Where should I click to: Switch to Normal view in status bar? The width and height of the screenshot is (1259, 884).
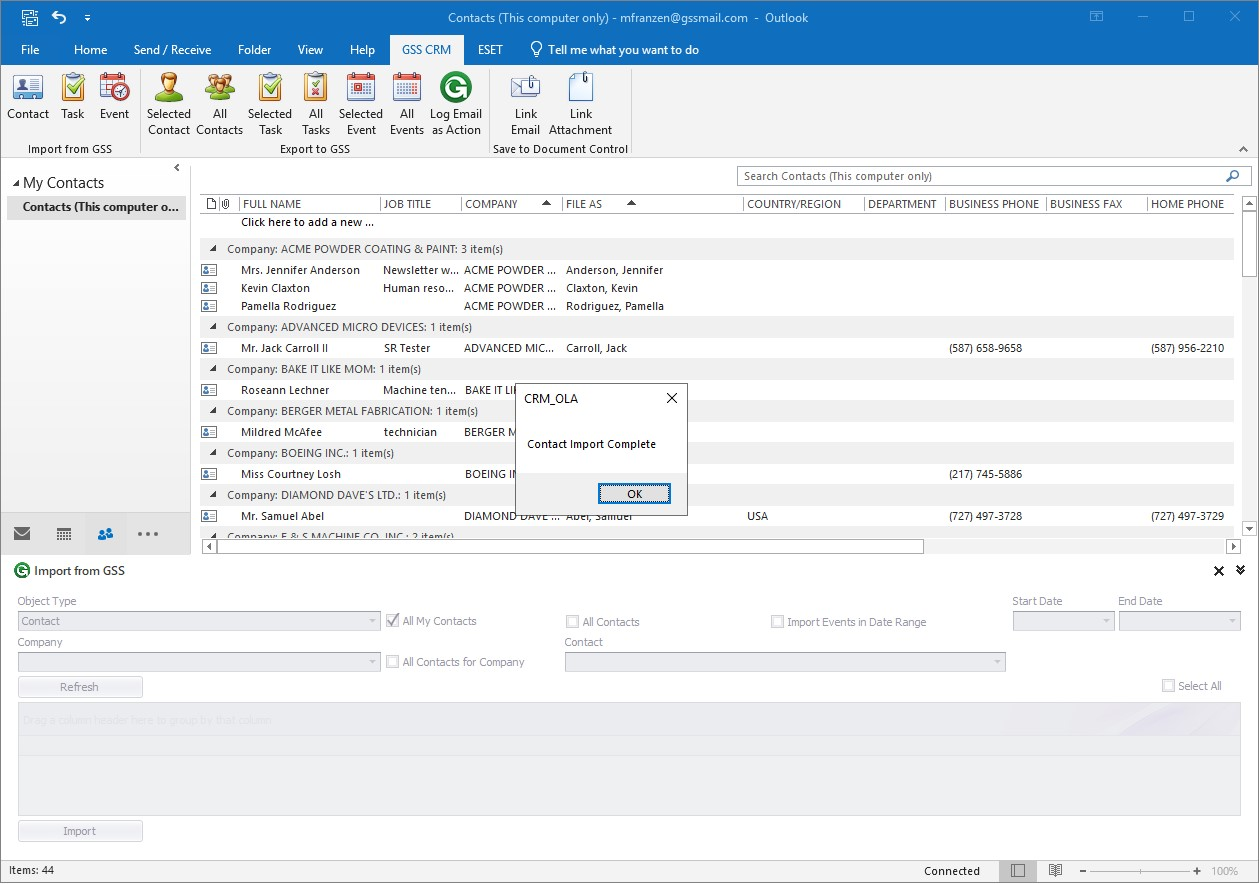[1017, 871]
